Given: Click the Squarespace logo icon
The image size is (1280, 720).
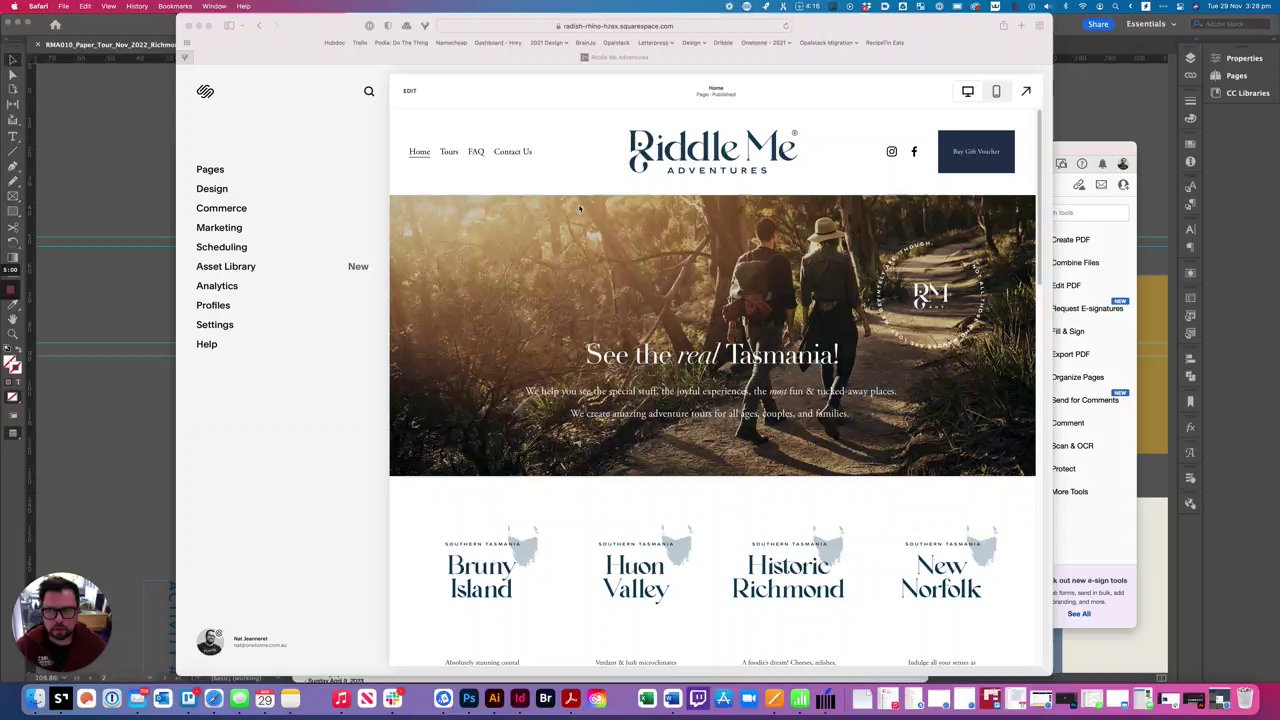Looking at the screenshot, I should pos(205,91).
